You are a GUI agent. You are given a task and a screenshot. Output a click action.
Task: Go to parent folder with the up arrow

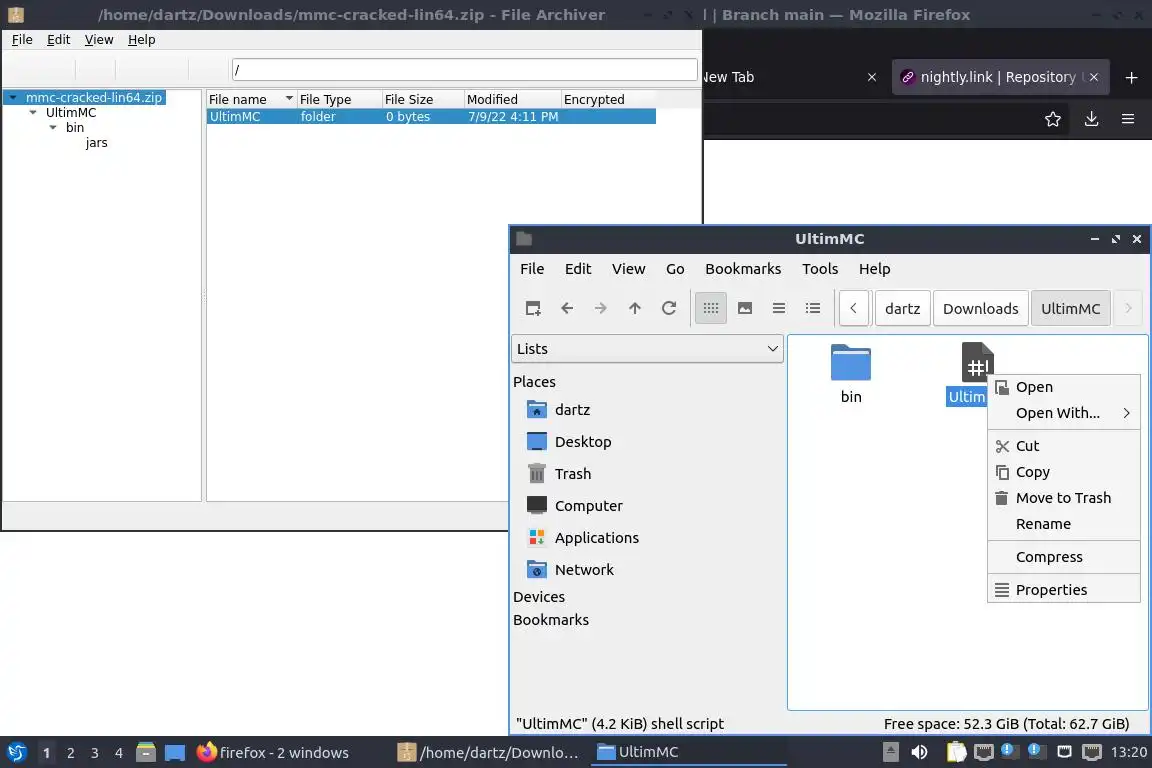pyautogui.click(x=635, y=309)
